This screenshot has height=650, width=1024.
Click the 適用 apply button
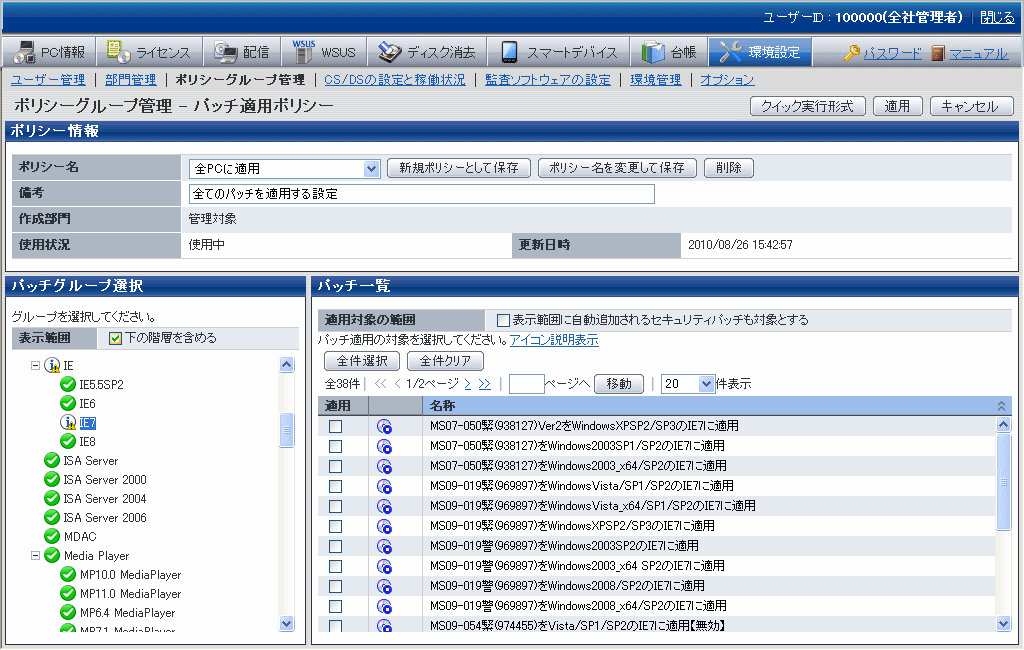coord(897,106)
